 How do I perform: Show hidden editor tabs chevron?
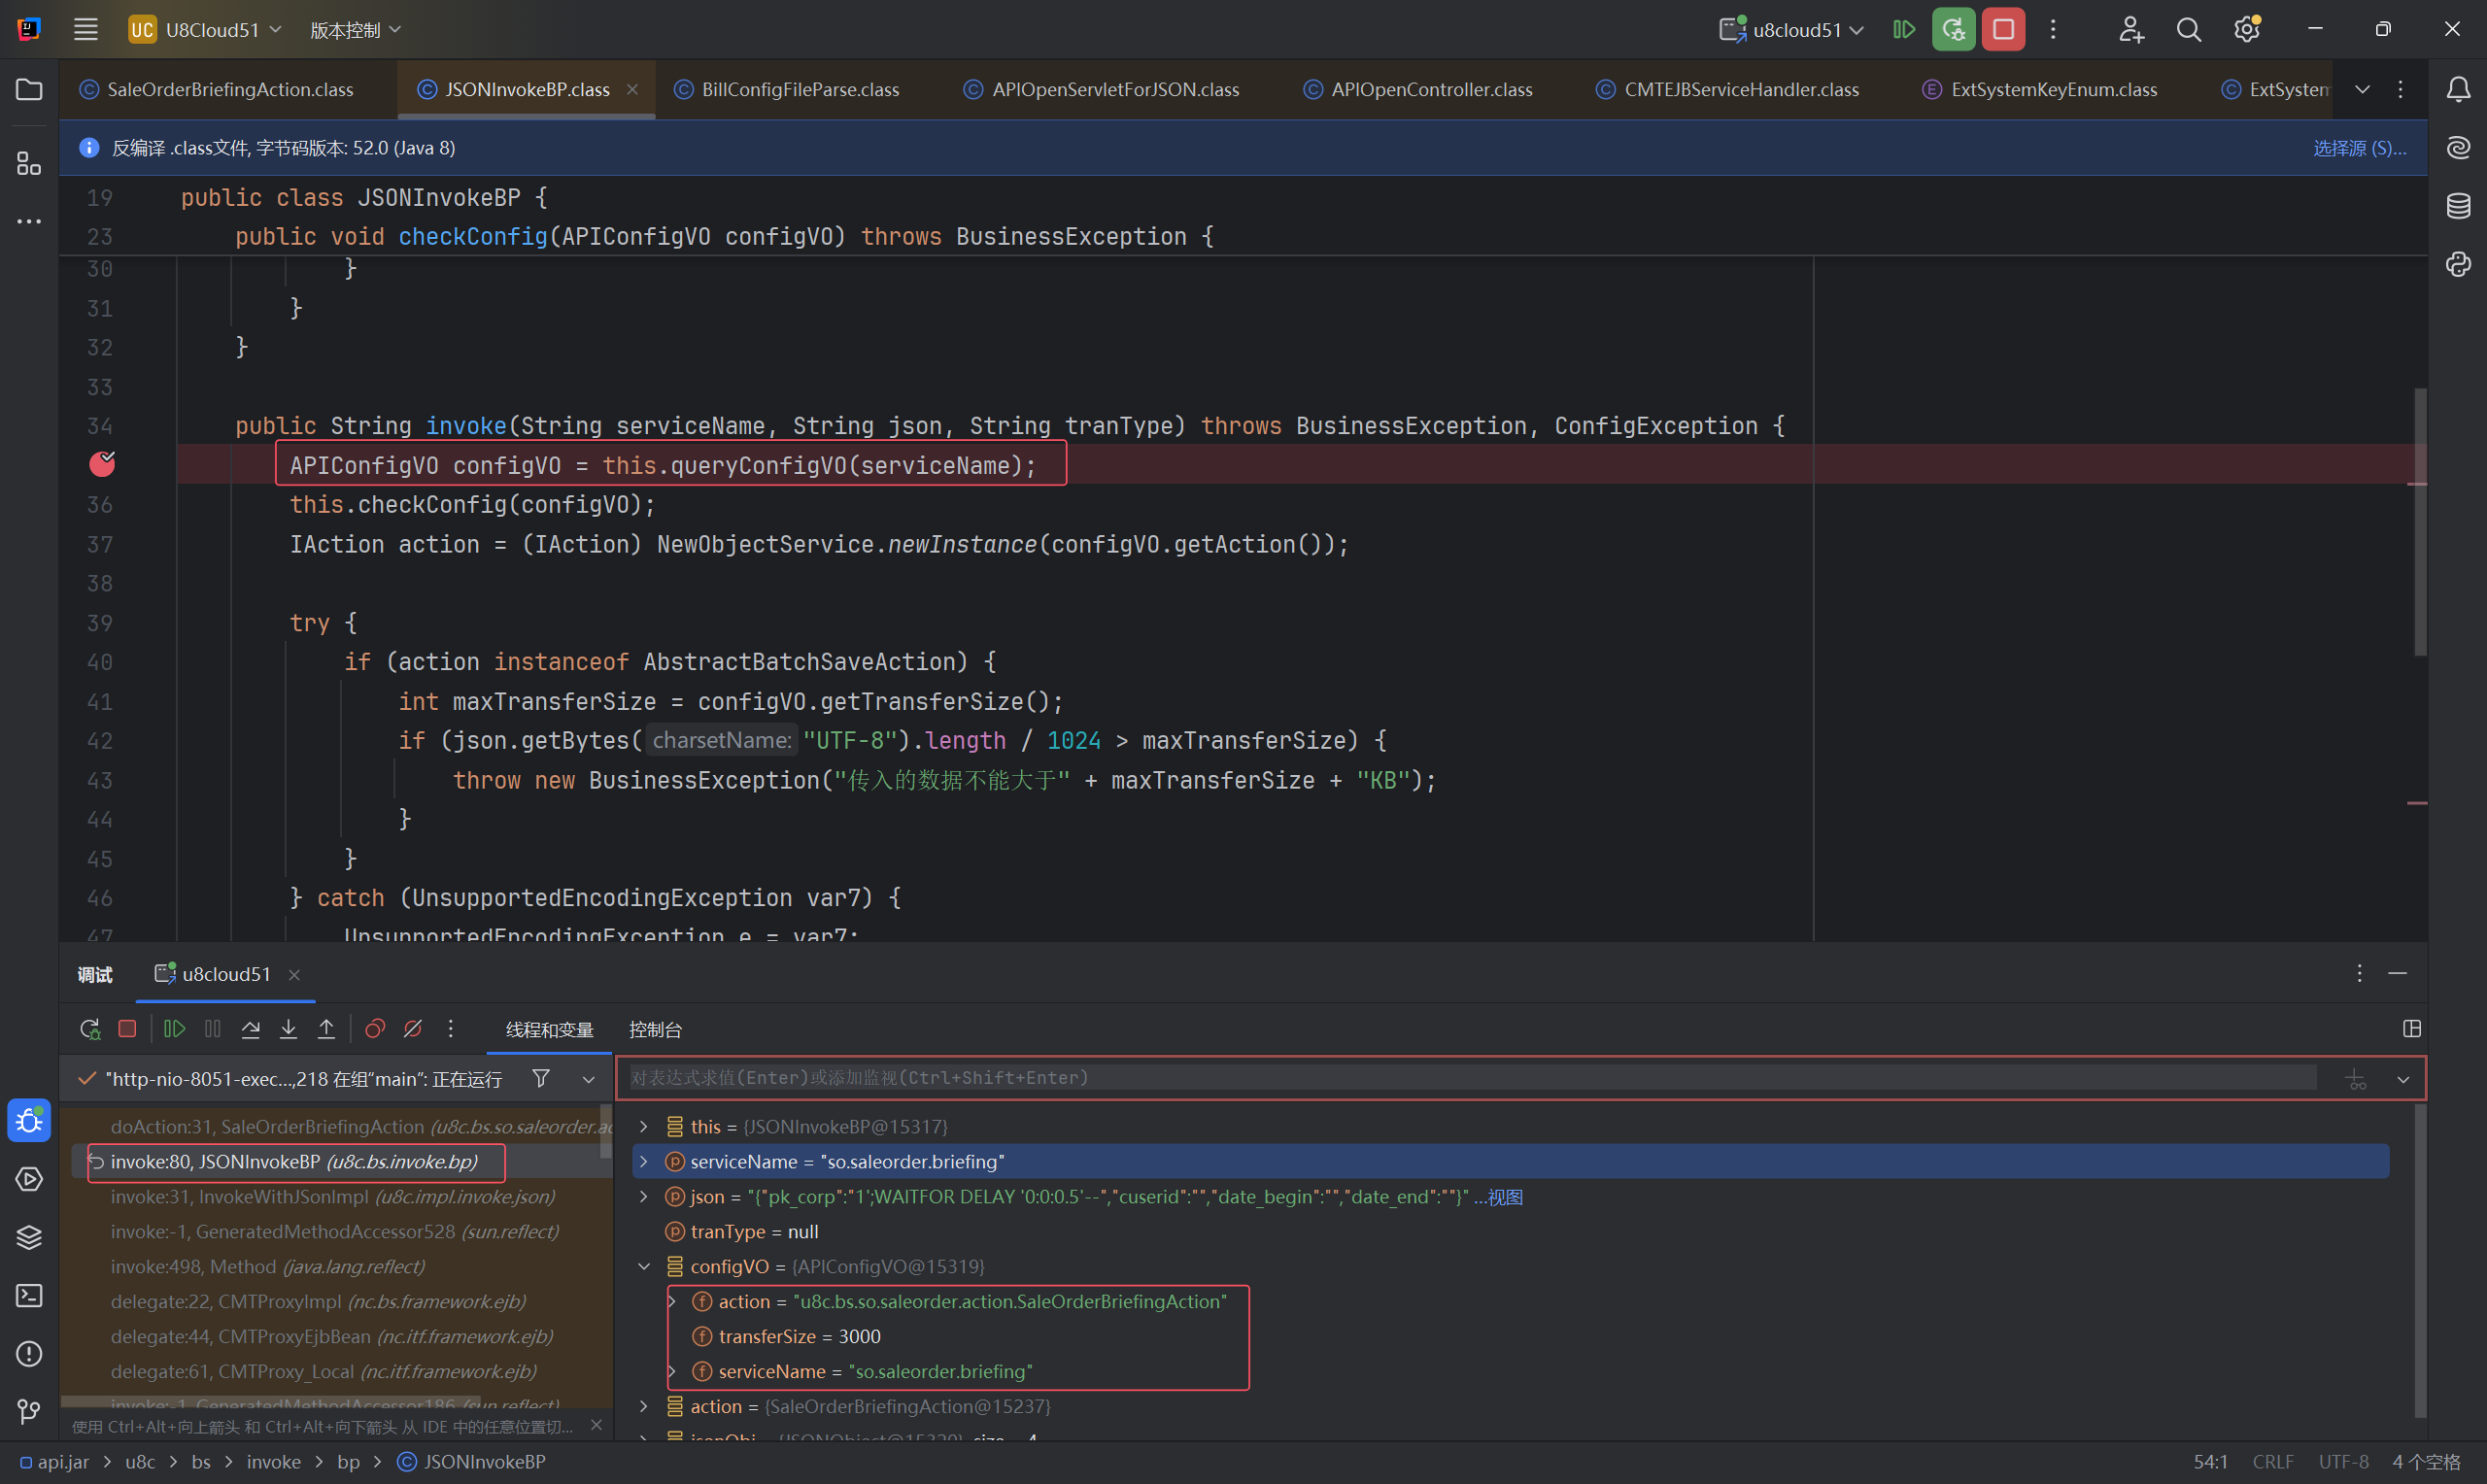tap(2362, 90)
